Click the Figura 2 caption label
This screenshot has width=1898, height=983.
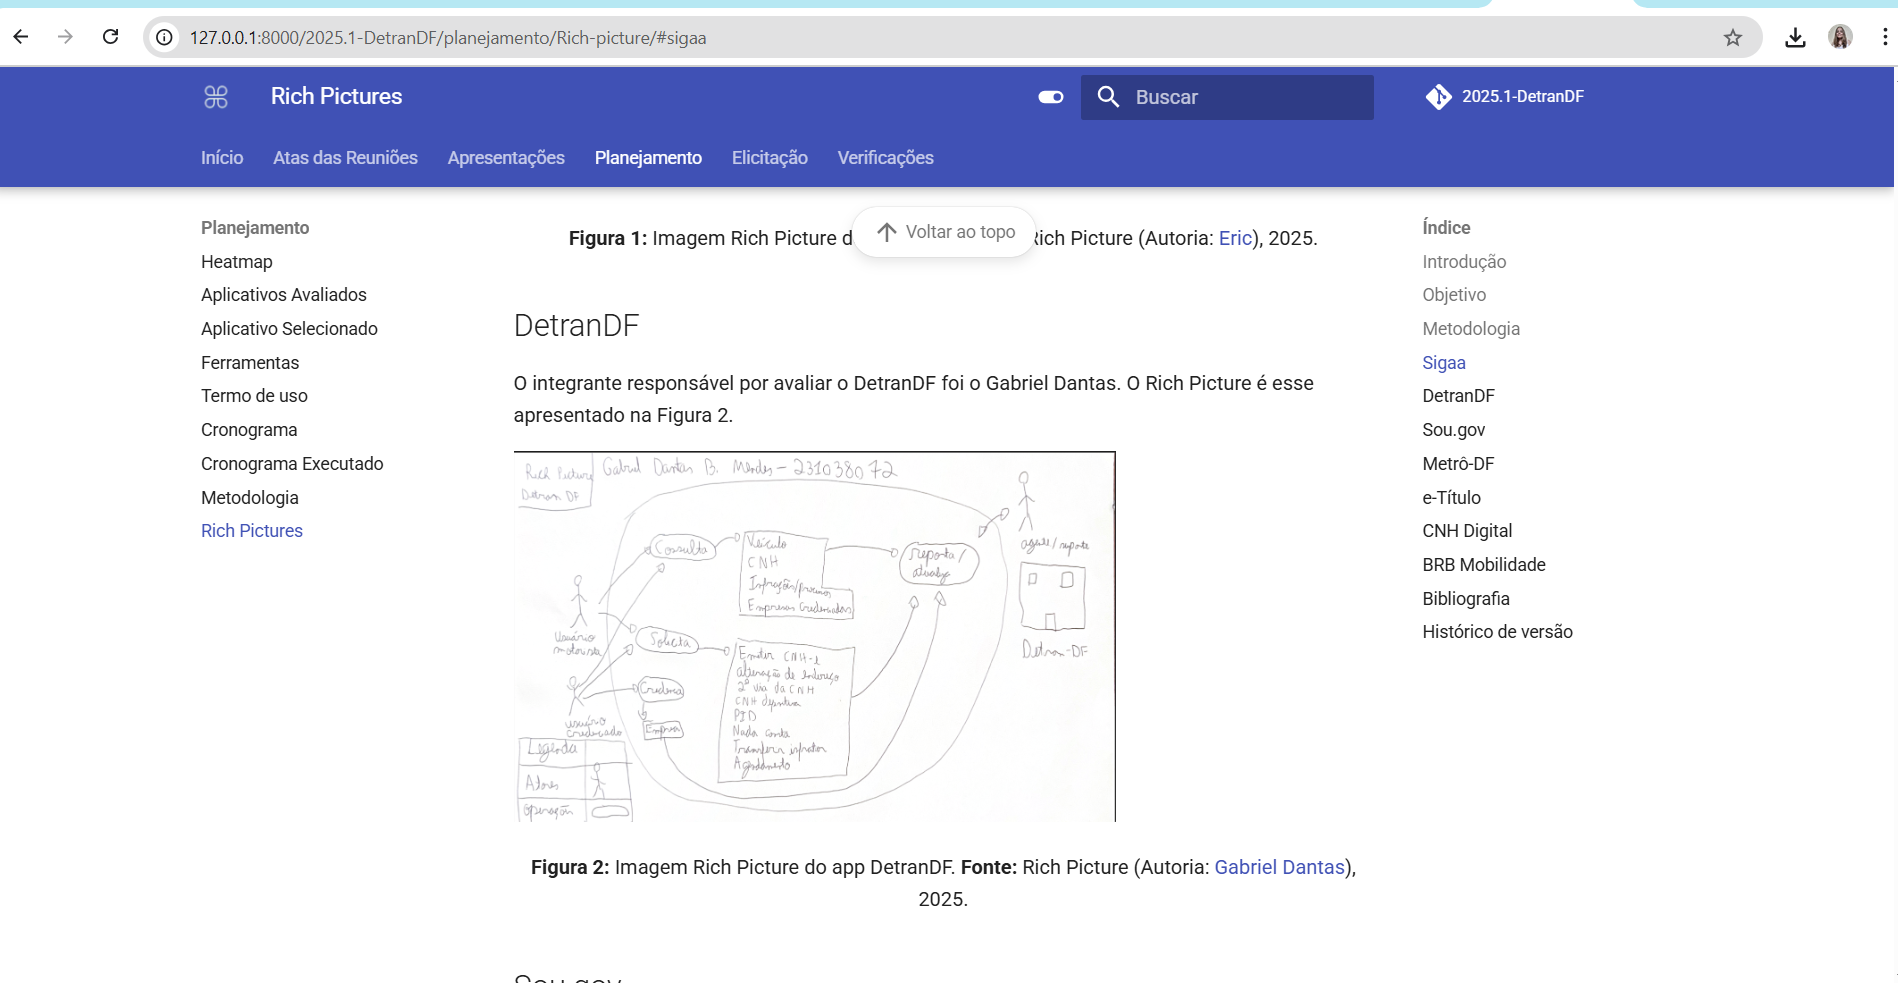pos(570,867)
